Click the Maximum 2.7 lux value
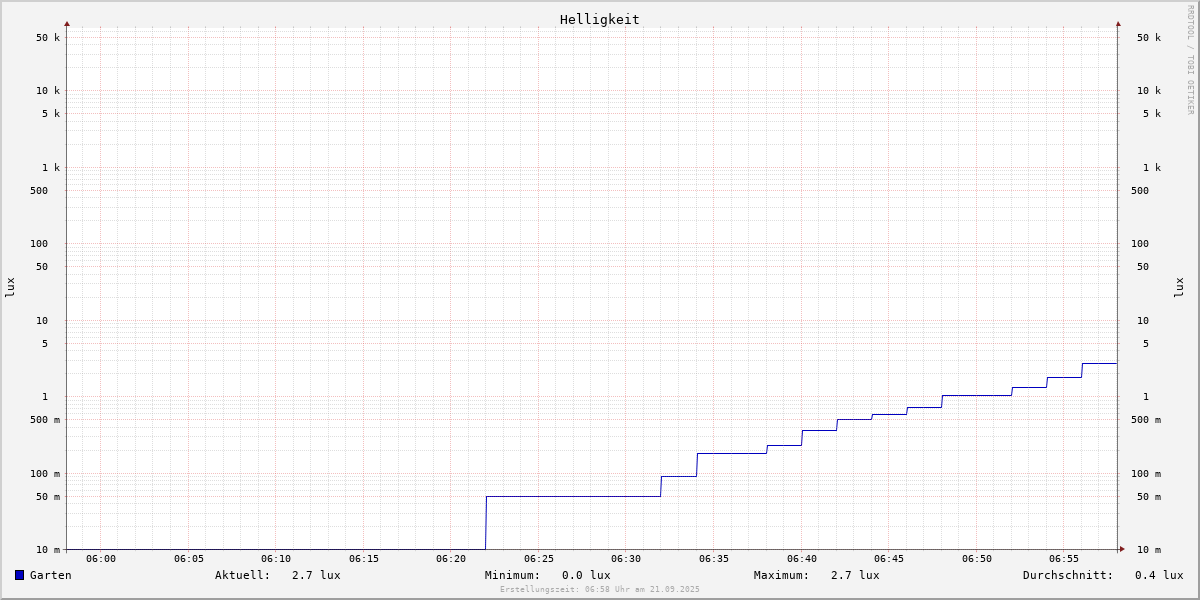1200x600 pixels. [855, 575]
